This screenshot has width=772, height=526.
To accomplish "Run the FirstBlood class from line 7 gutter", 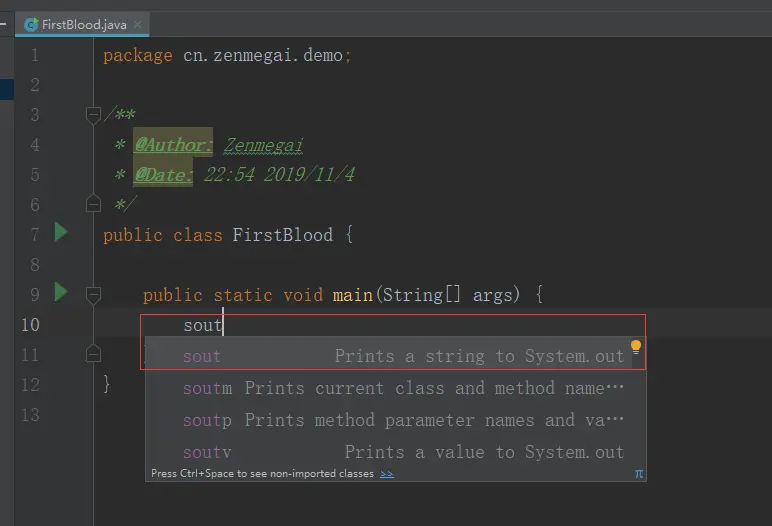I will click(61, 232).
